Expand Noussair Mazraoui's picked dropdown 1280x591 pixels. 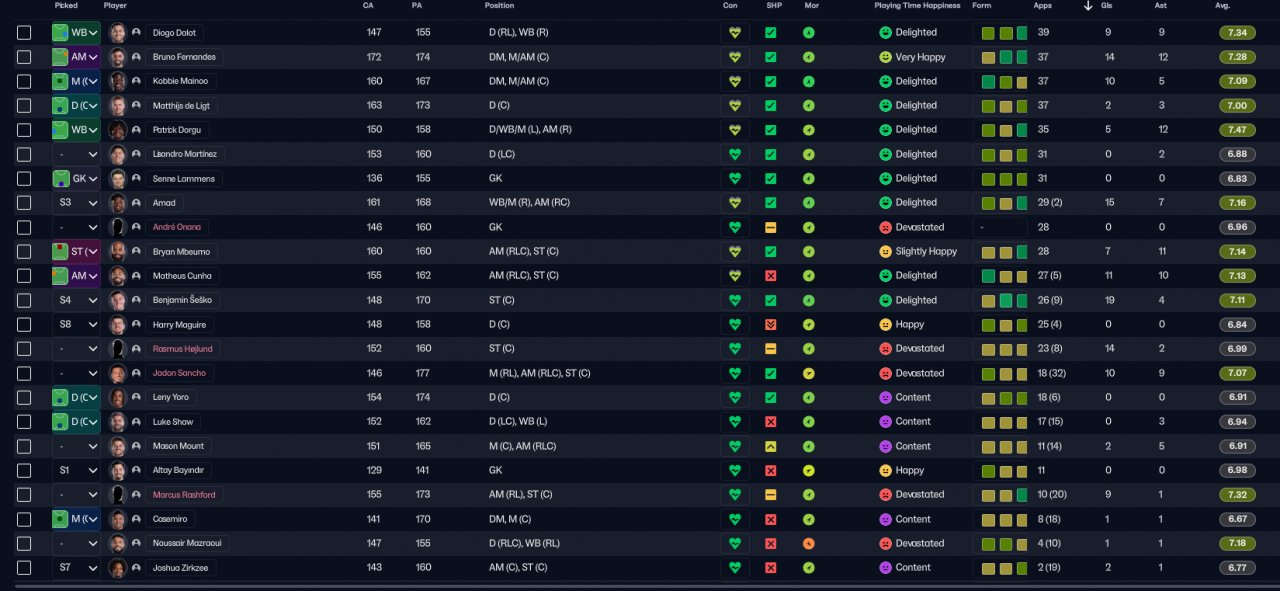(x=76, y=544)
